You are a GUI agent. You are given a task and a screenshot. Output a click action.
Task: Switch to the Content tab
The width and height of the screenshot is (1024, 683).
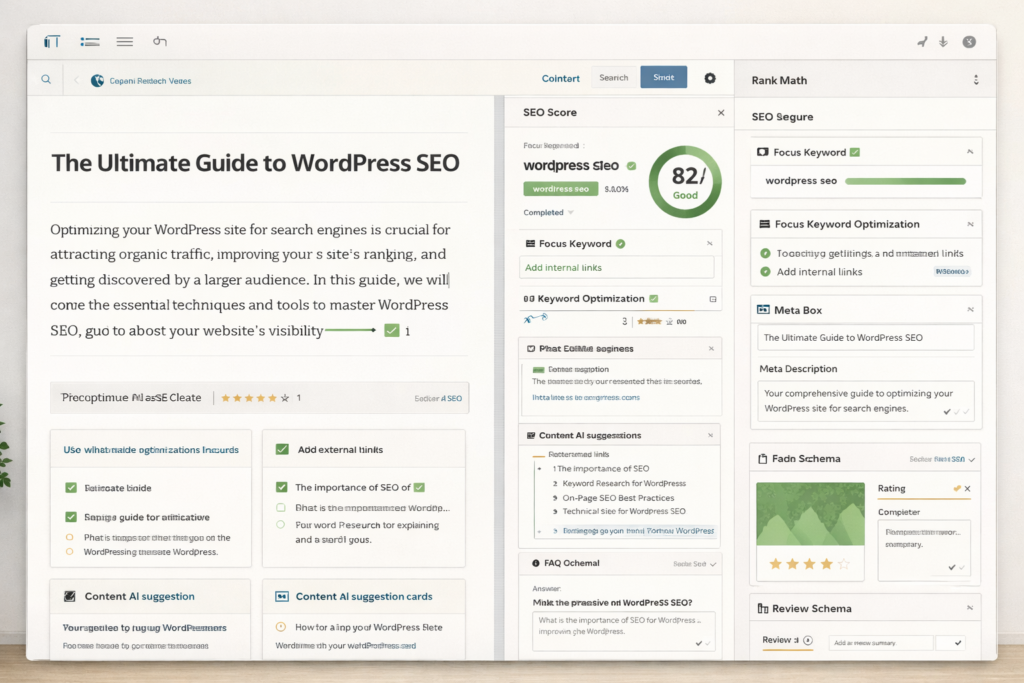pos(560,77)
